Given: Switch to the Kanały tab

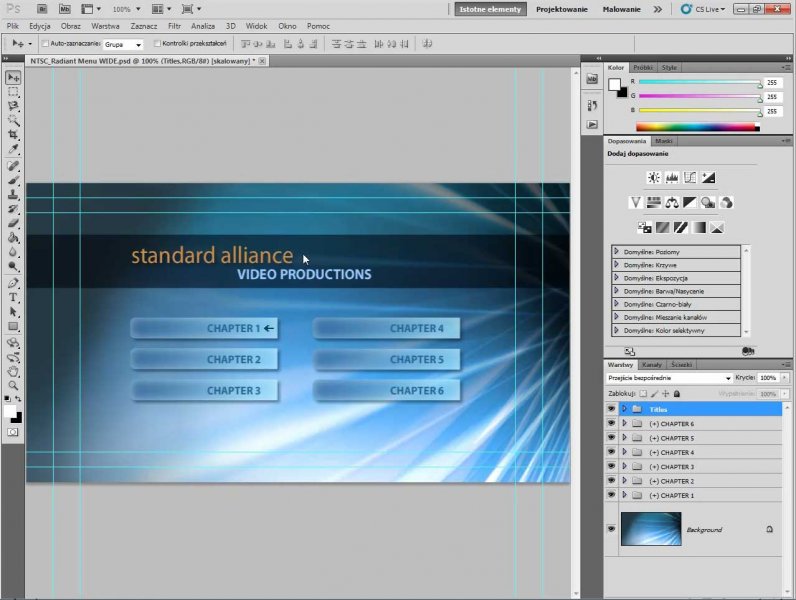Looking at the screenshot, I should click(652, 365).
